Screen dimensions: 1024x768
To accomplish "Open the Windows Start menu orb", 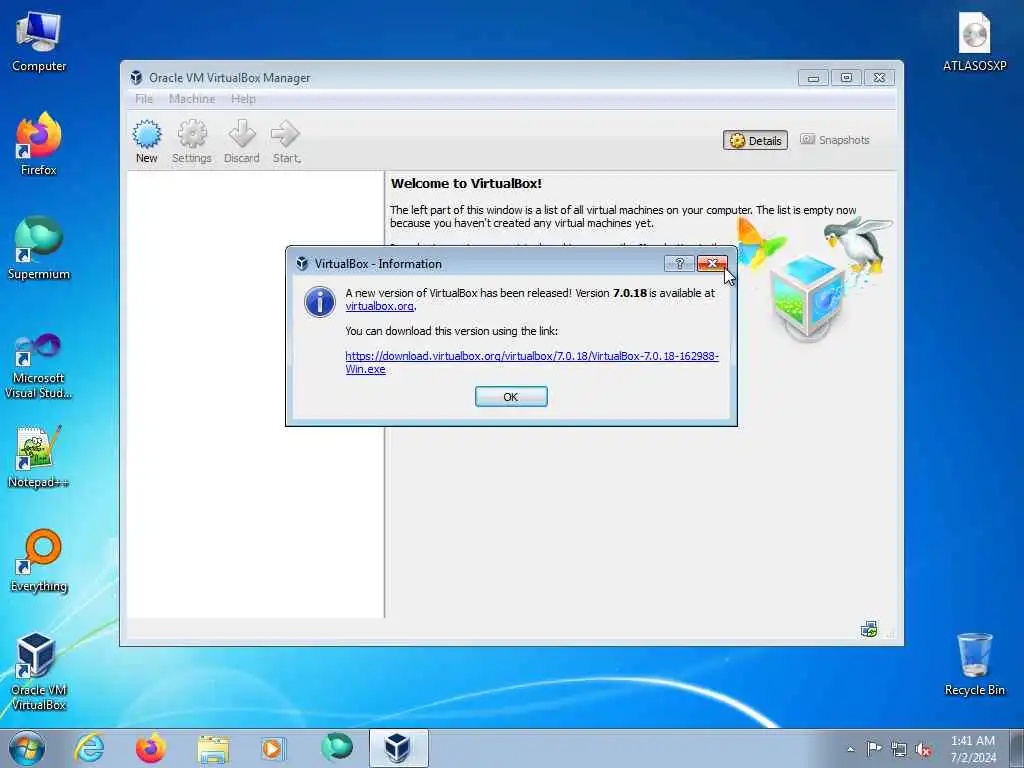I will pyautogui.click(x=27, y=748).
